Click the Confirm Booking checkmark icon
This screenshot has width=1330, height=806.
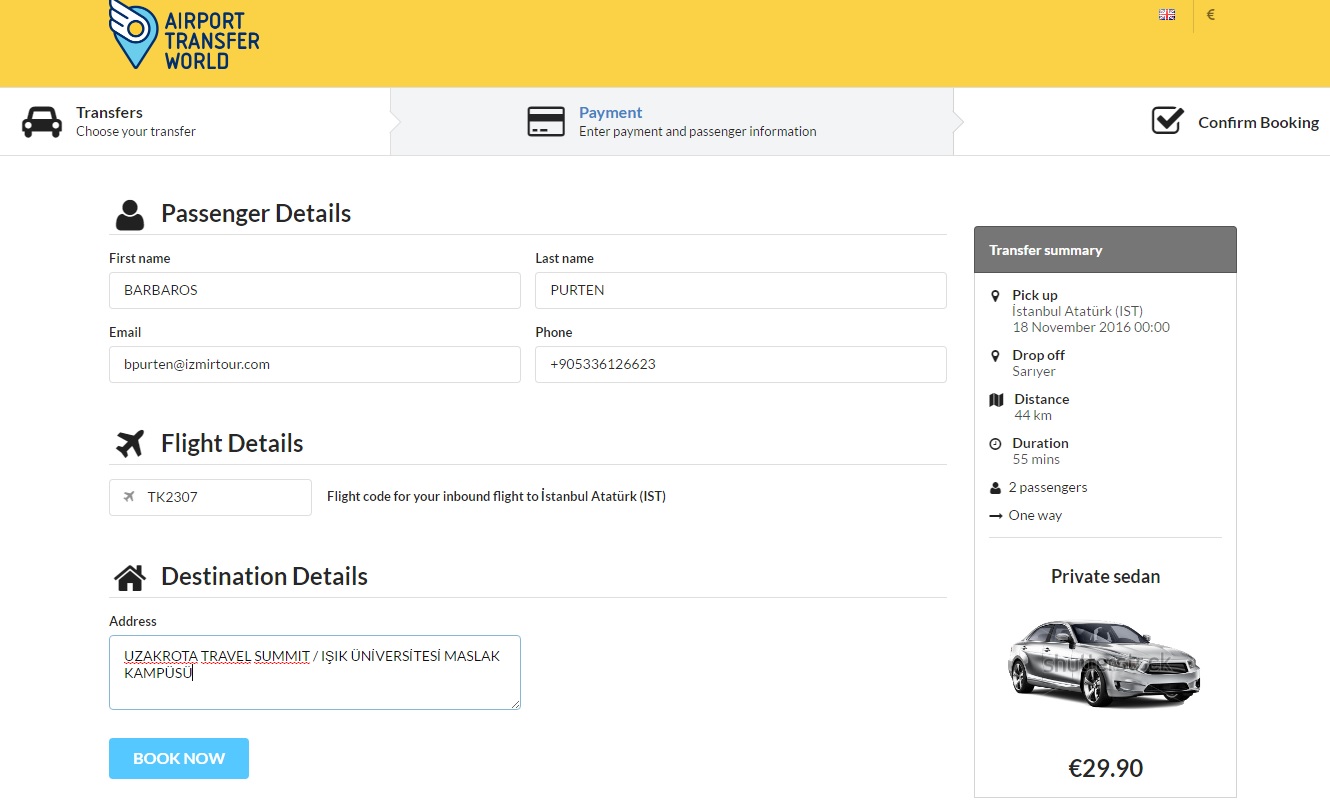1167,121
